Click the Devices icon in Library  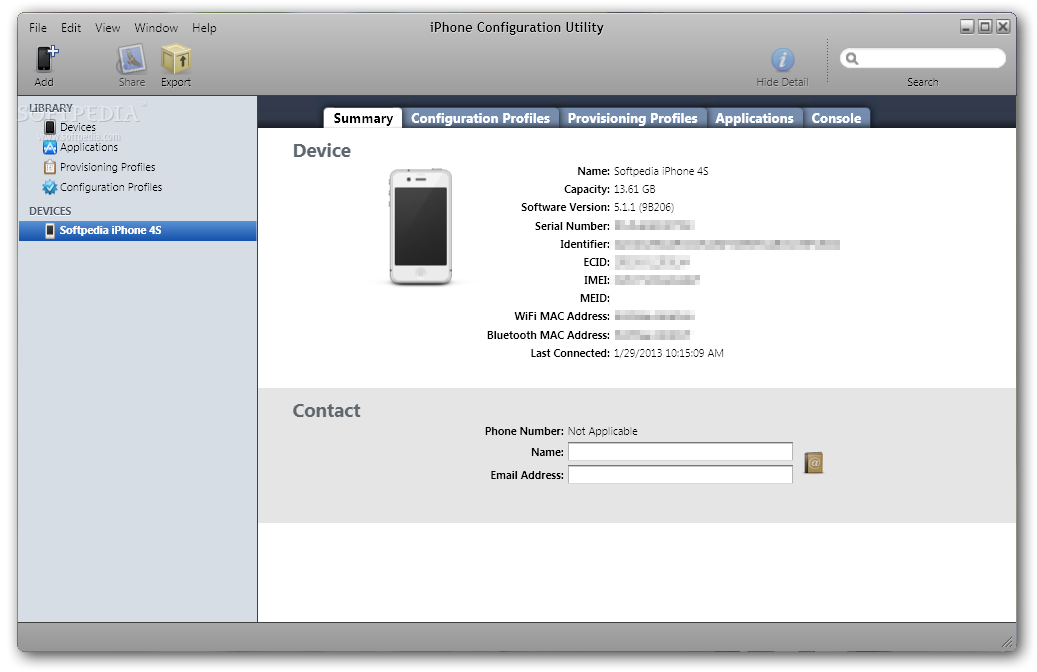50,127
